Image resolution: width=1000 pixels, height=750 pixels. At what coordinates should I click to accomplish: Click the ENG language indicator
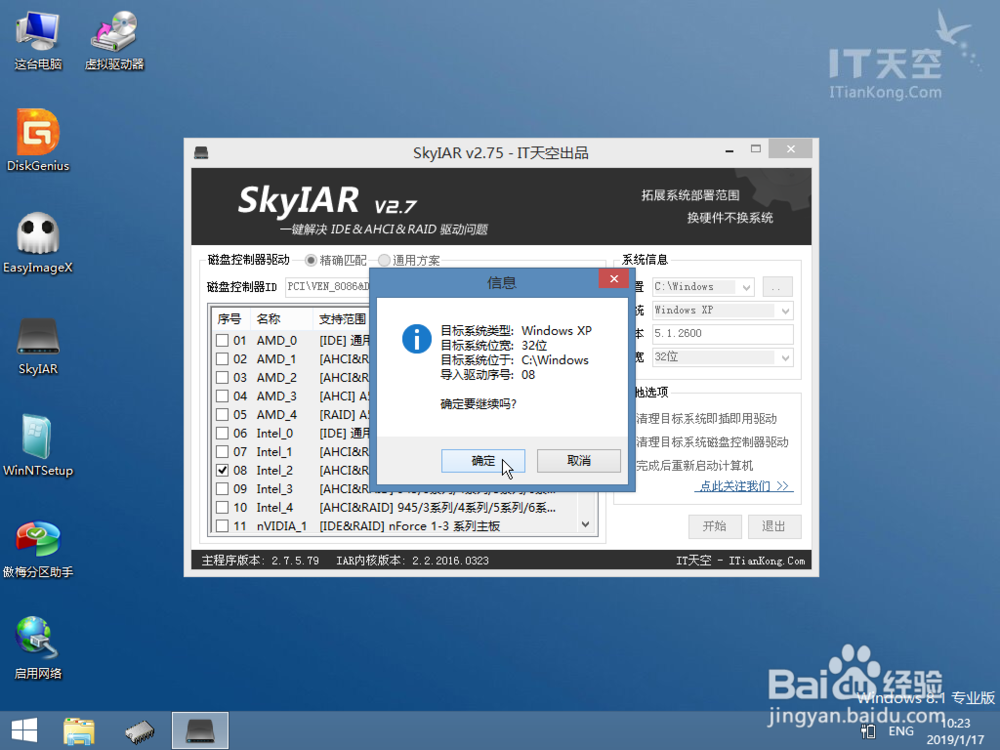[x=901, y=731]
